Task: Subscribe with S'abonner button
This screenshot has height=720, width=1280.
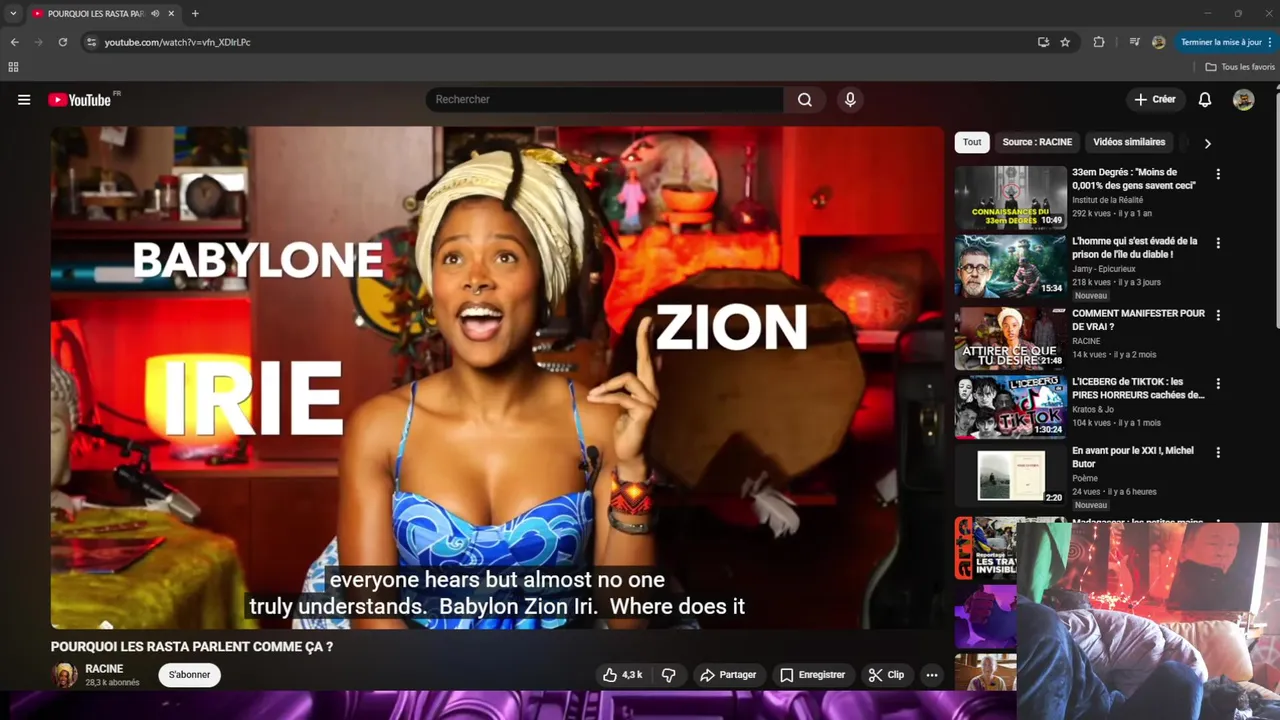Action: pyautogui.click(x=189, y=675)
